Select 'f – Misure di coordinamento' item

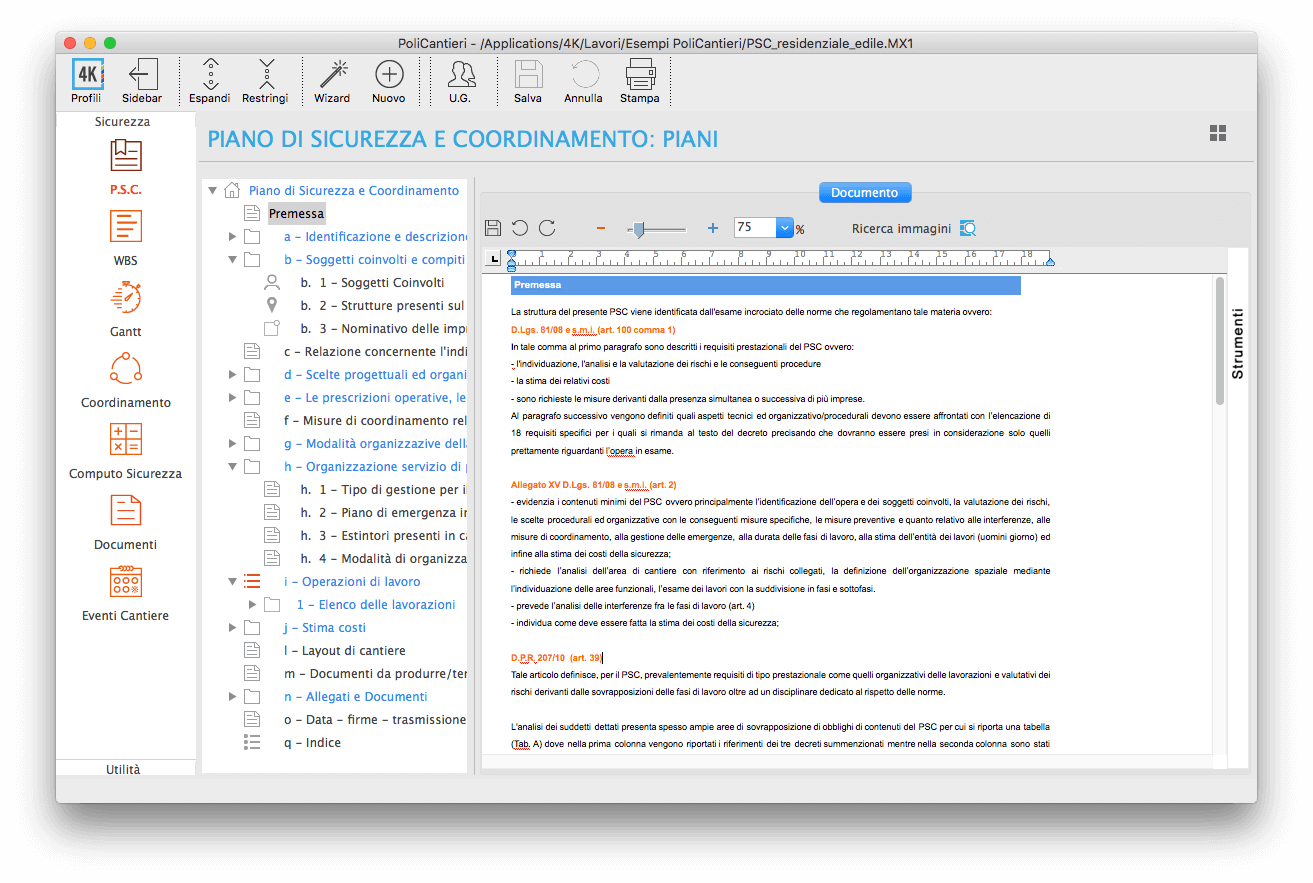pos(375,421)
